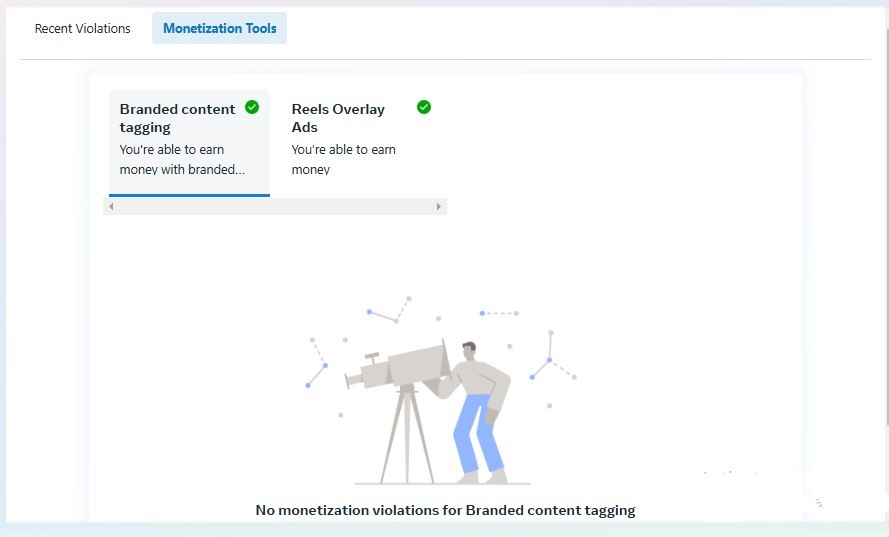Select the Monetization Tools tab

pyautogui.click(x=219, y=28)
